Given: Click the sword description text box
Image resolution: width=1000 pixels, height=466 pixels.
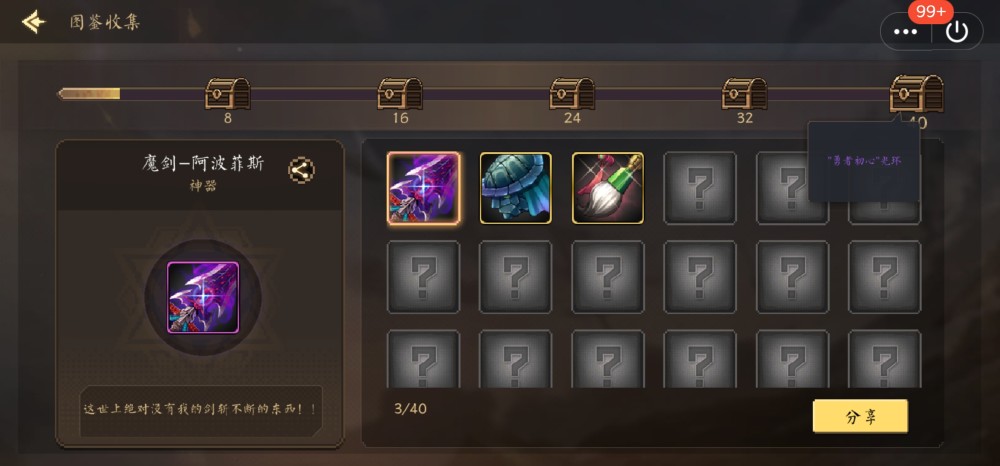Looking at the screenshot, I should 201,411.
